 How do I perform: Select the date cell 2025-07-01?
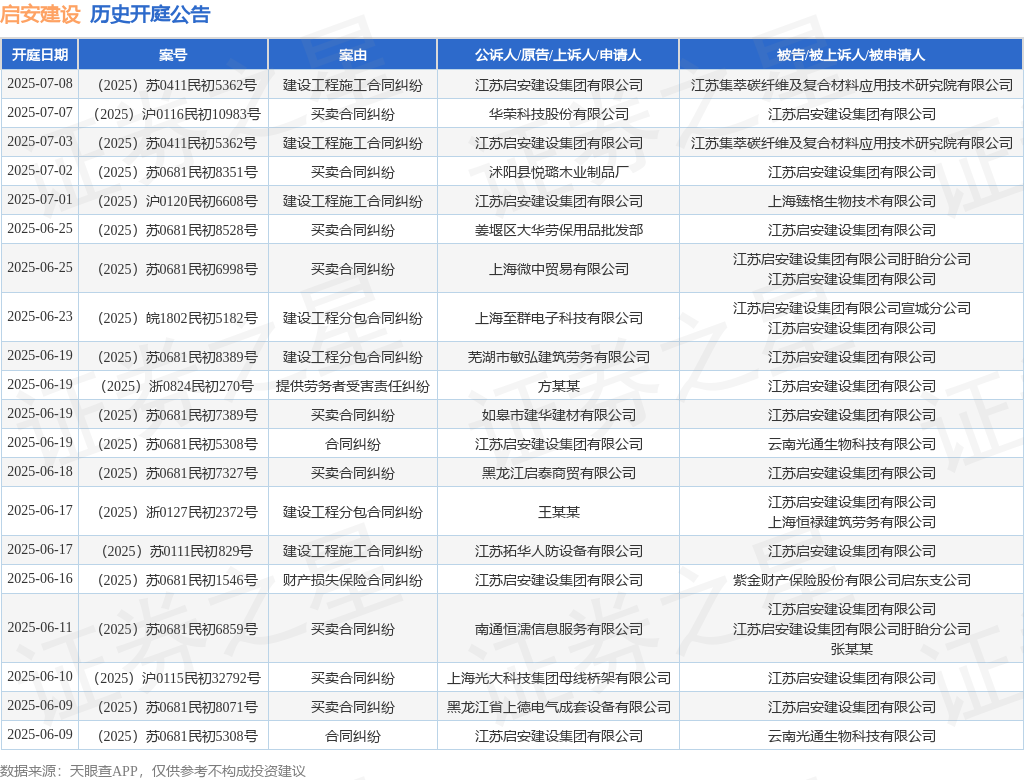[x=40, y=199]
